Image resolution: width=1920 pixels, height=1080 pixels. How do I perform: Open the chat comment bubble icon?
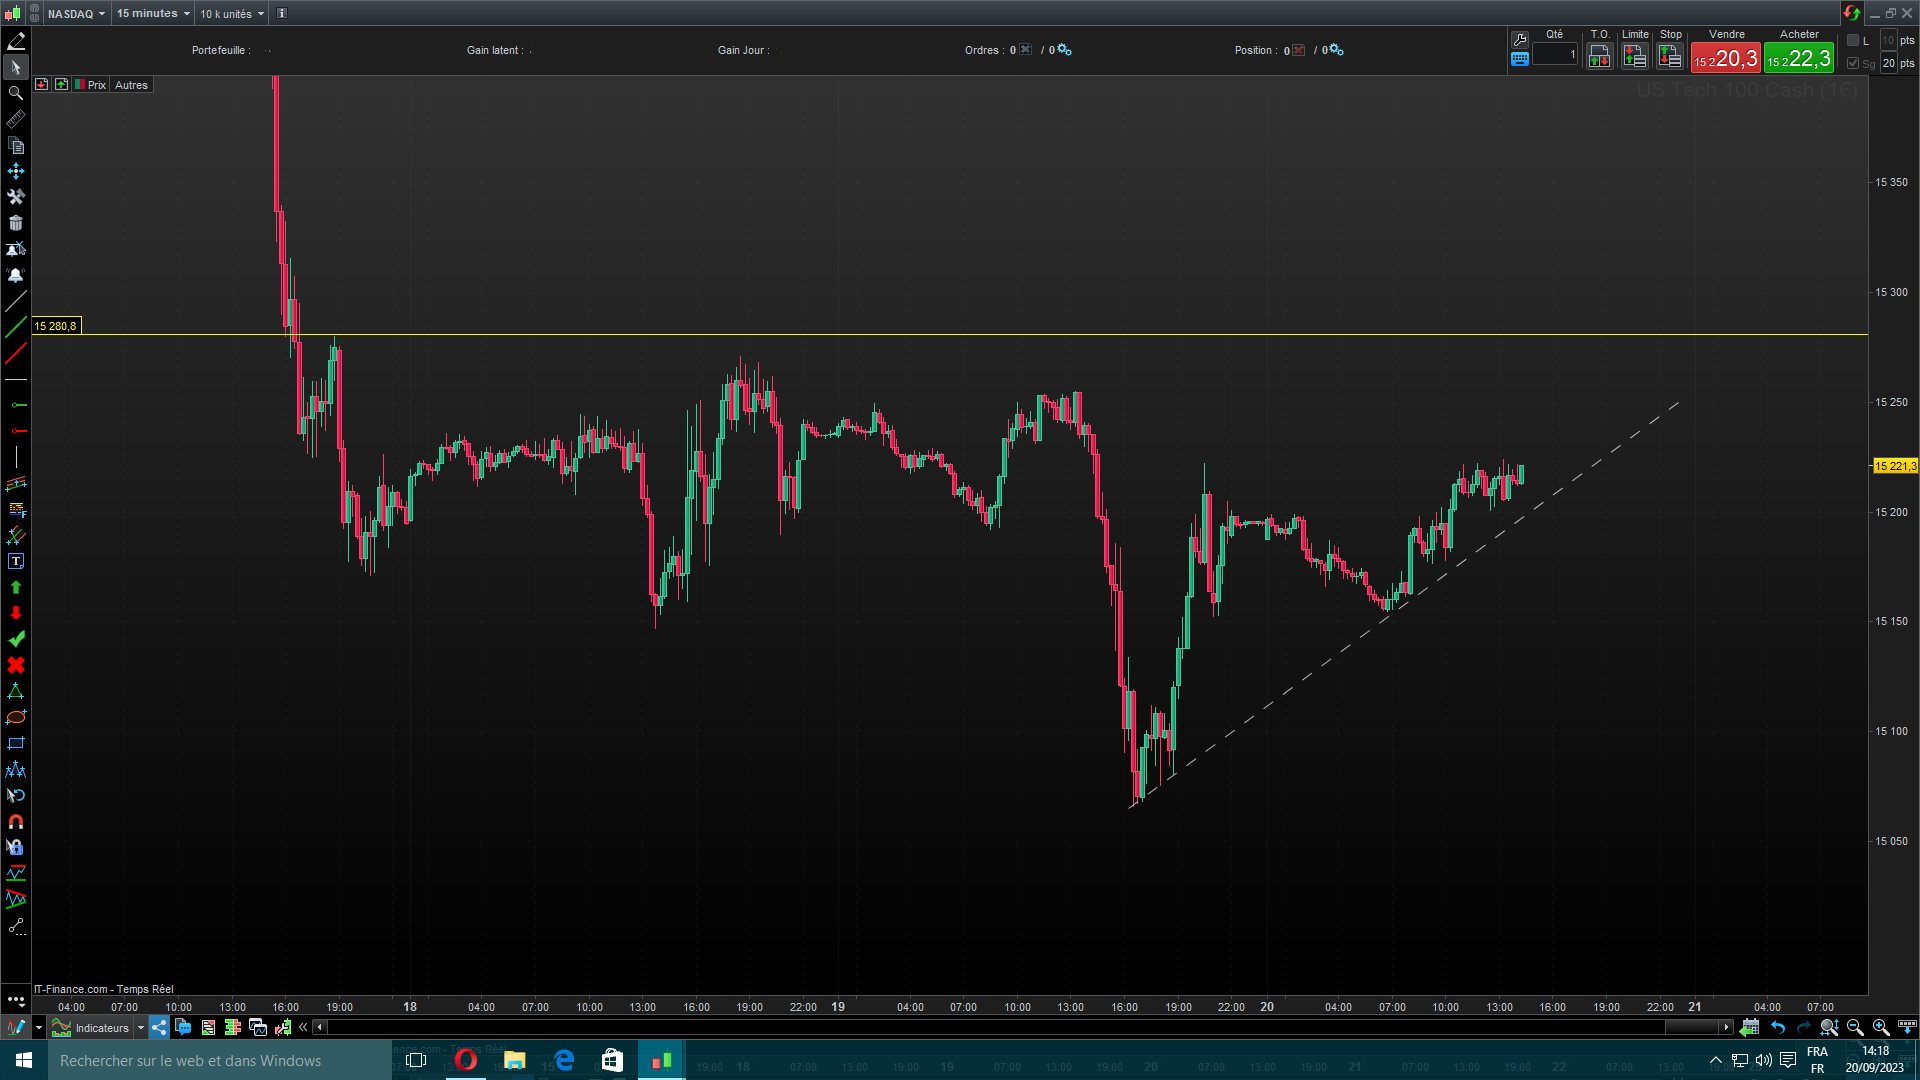183,1027
